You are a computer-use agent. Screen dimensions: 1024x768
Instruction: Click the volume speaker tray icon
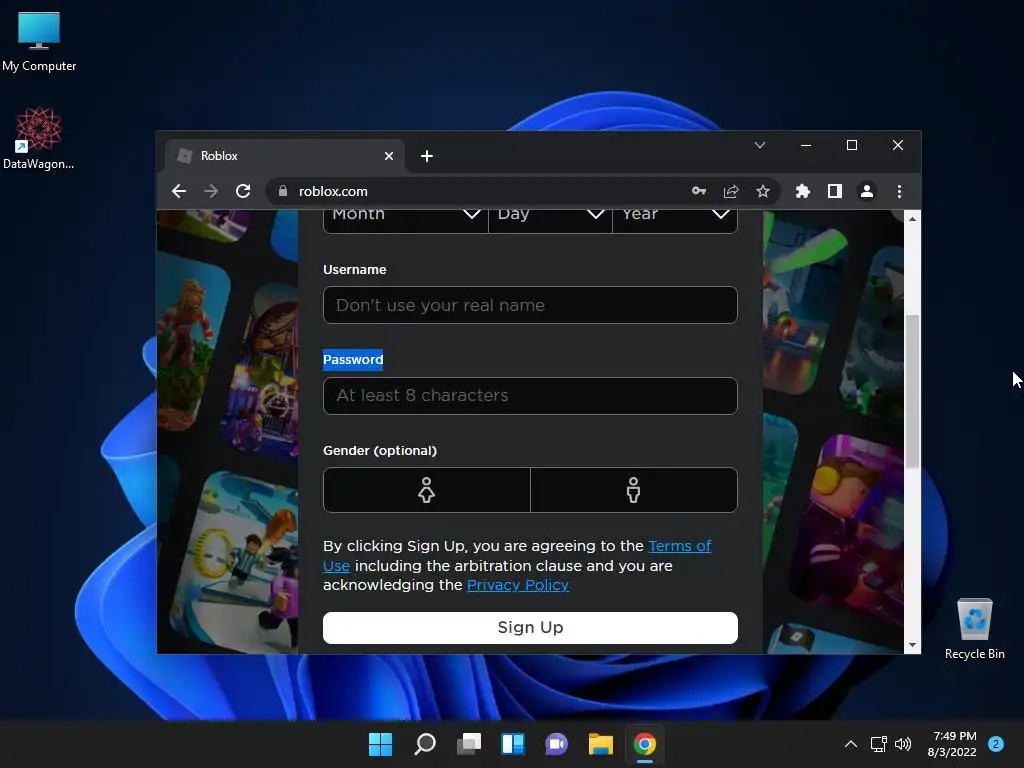(903, 744)
